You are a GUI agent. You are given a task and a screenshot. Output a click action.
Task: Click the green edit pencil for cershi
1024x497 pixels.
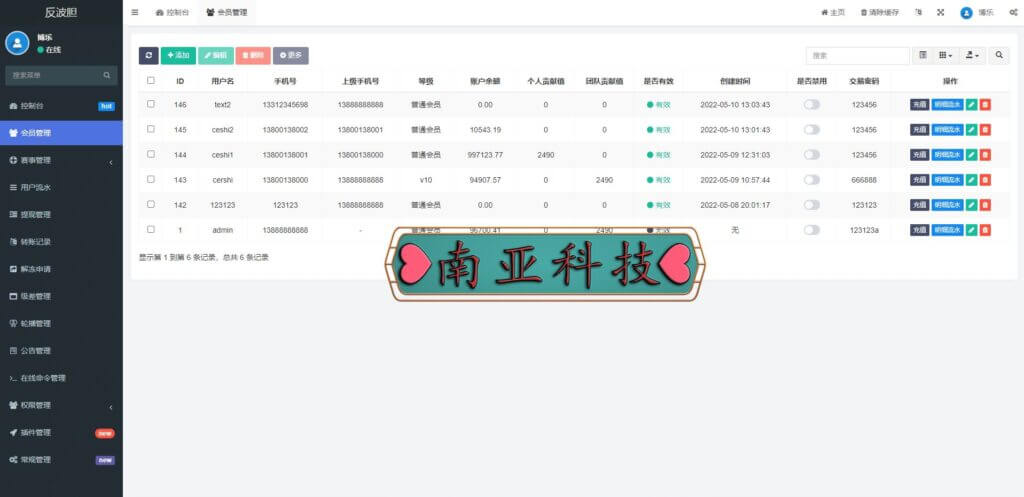[x=971, y=180]
